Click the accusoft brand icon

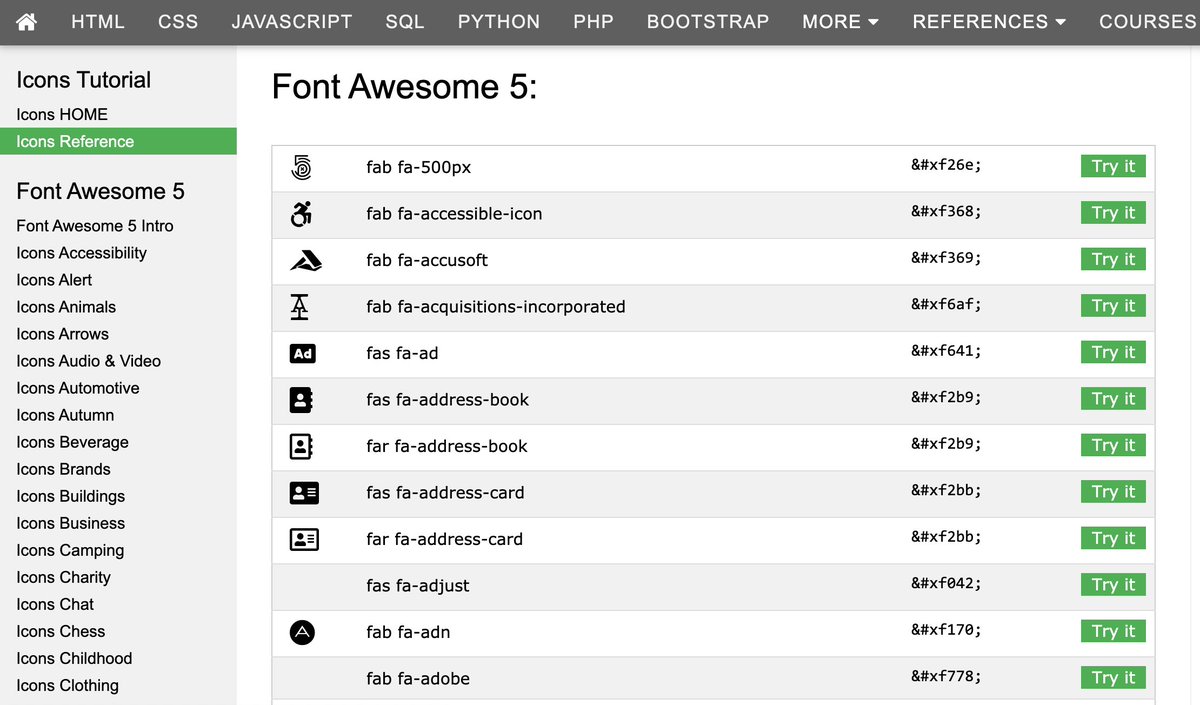pyautogui.click(x=305, y=260)
